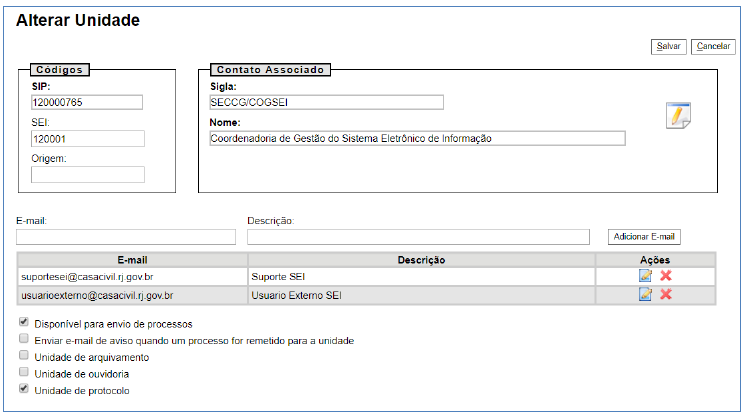Edit the usuarioexterno@casacivil.rj.gov.br email row
745x418 pixels.
point(645,294)
